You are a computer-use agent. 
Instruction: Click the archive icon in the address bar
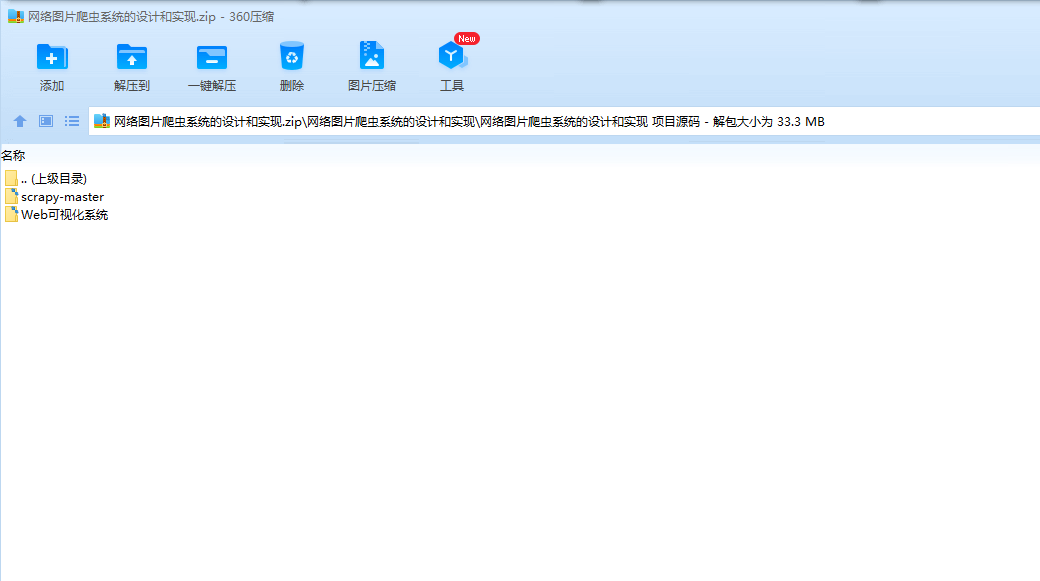(x=101, y=121)
